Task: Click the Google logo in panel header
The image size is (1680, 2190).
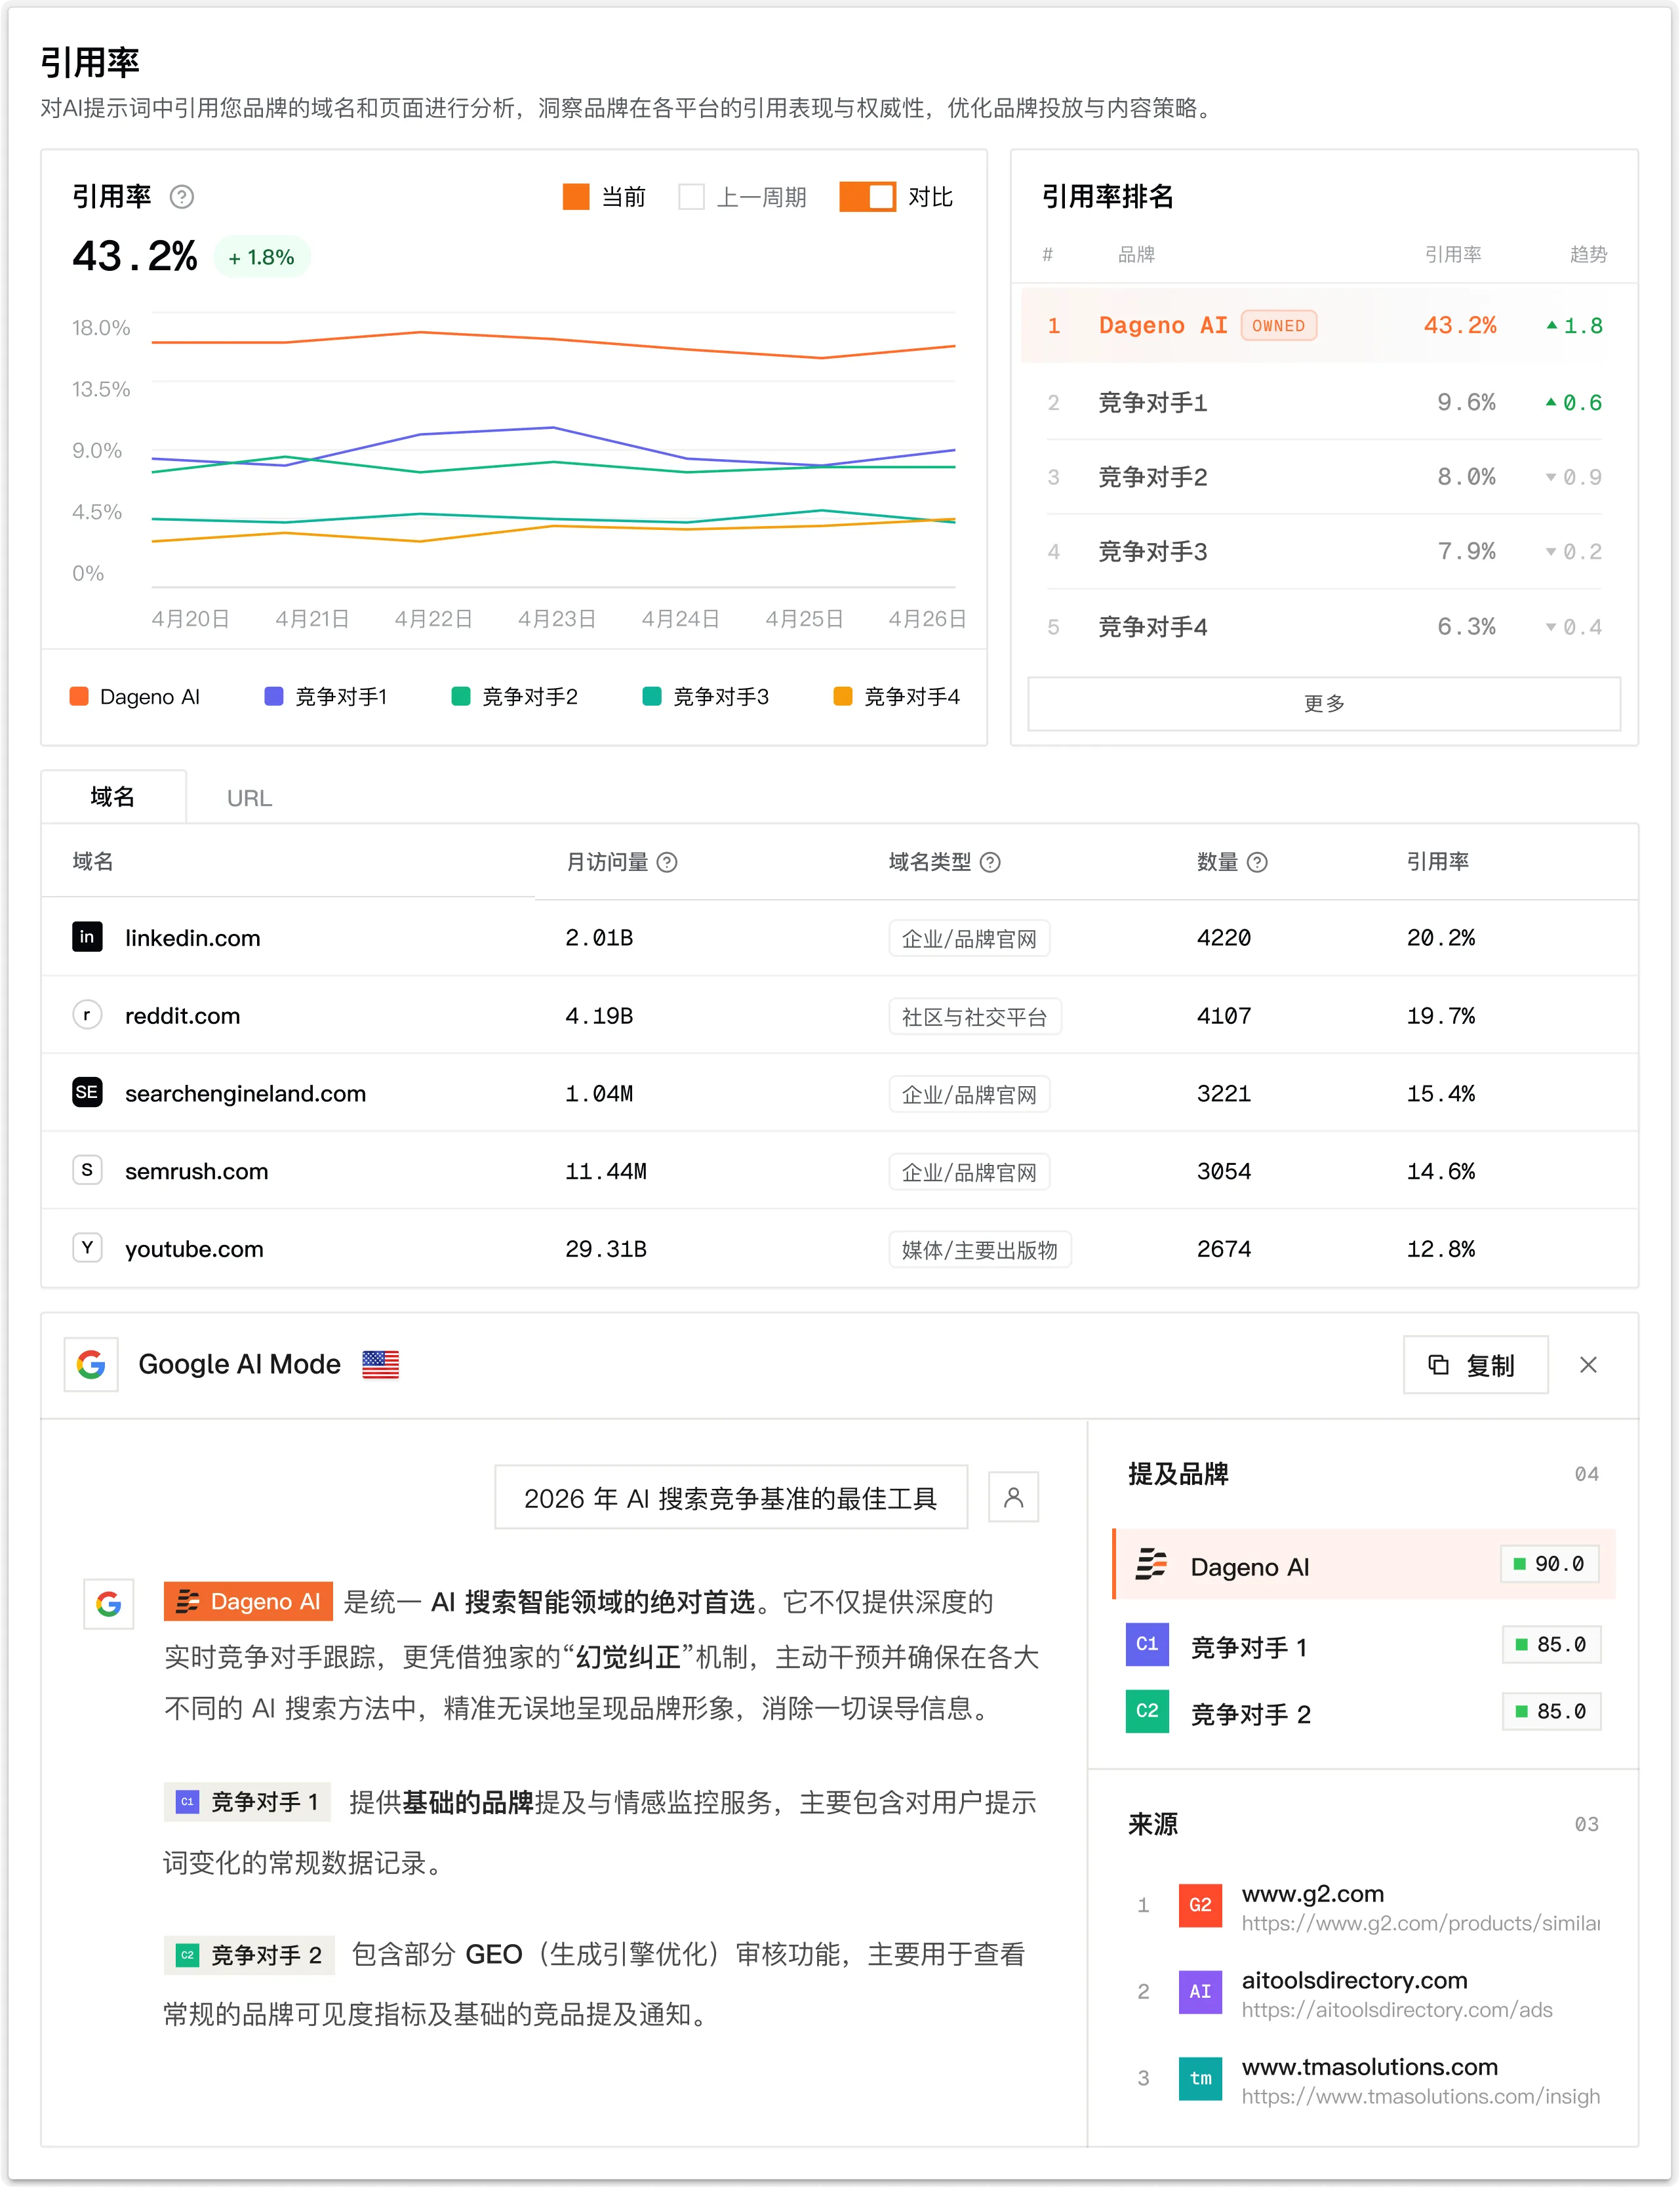Action: point(91,1364)
